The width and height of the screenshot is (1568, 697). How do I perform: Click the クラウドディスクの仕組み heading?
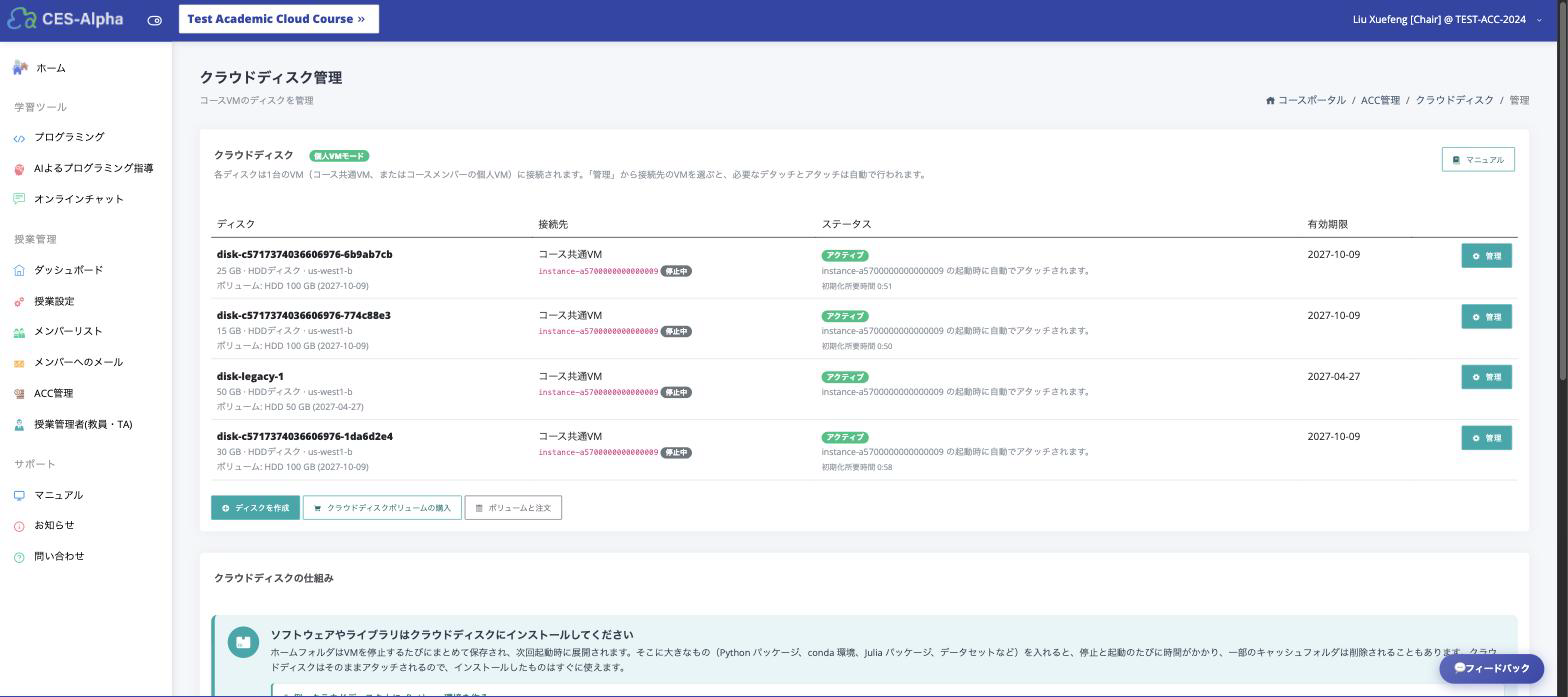273,578
